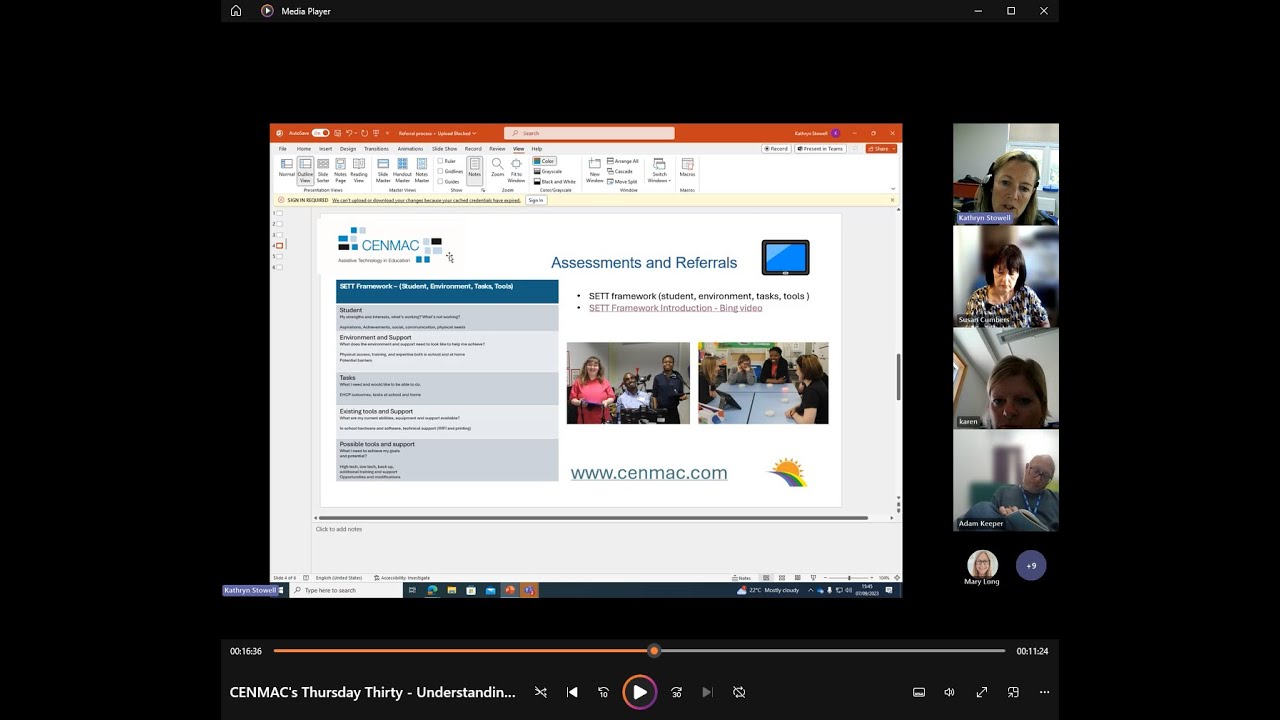Click the Media Player home icon
The image size is (1280, 720).
tap(236, 11)
